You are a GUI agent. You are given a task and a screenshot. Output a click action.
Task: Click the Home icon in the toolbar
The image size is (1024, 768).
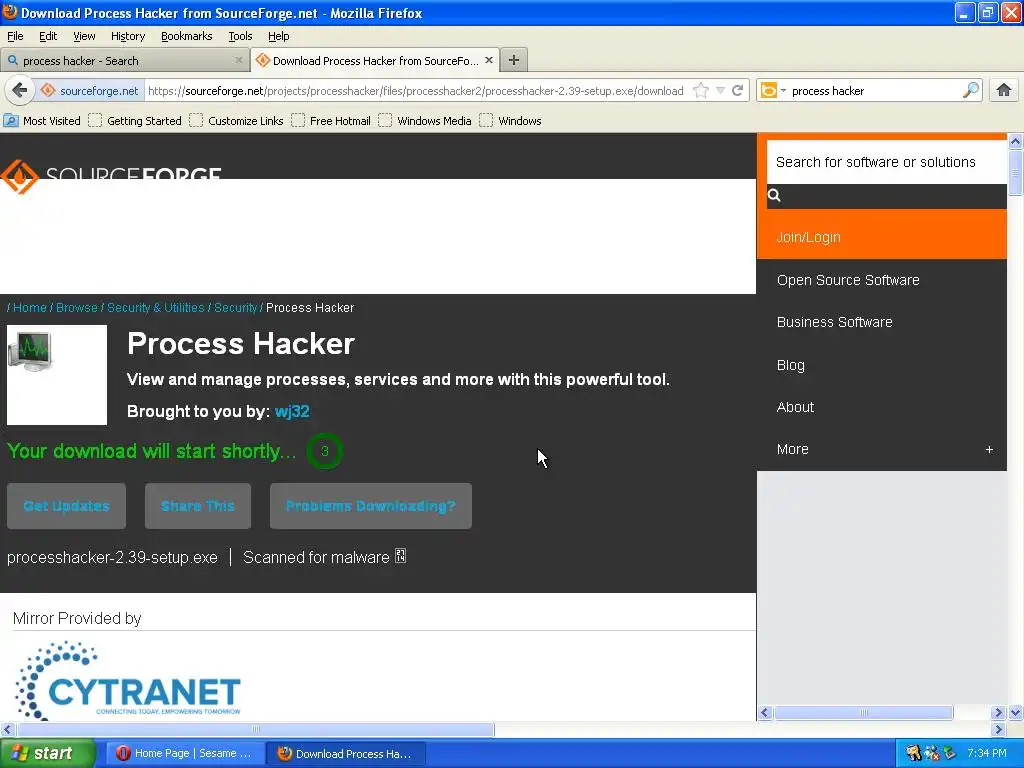coord(1004,90)
